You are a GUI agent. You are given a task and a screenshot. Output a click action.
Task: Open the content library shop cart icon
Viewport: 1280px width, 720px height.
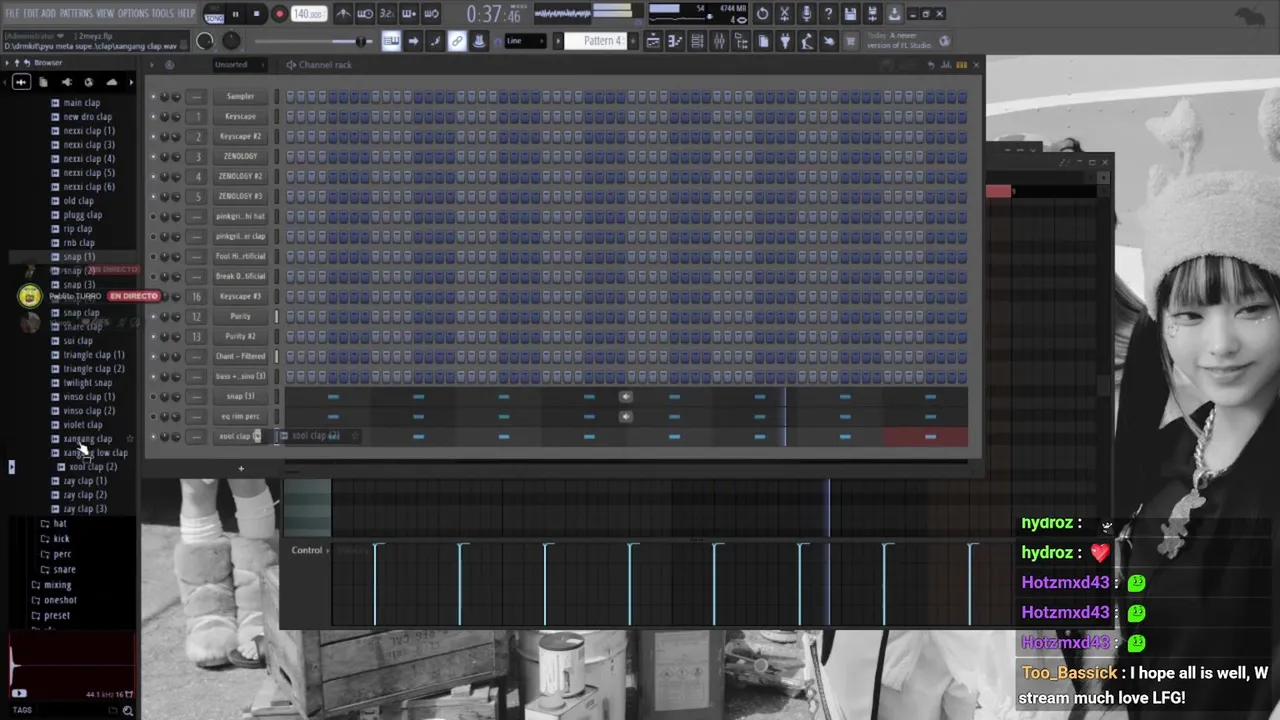pyautogui.click(x=851, y=41)
